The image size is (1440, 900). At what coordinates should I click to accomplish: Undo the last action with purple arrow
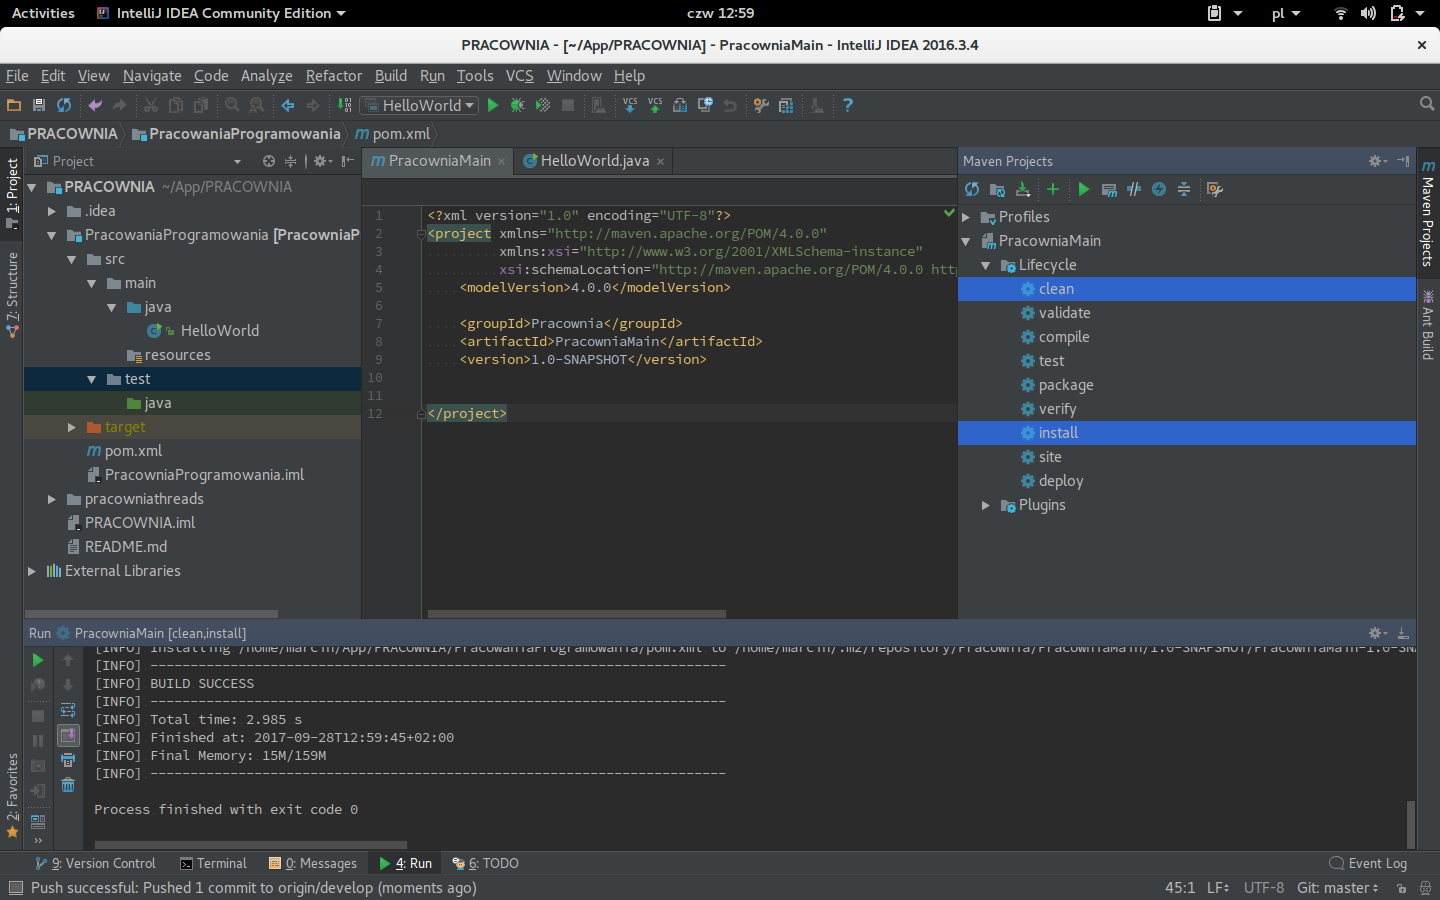(95, 105)
